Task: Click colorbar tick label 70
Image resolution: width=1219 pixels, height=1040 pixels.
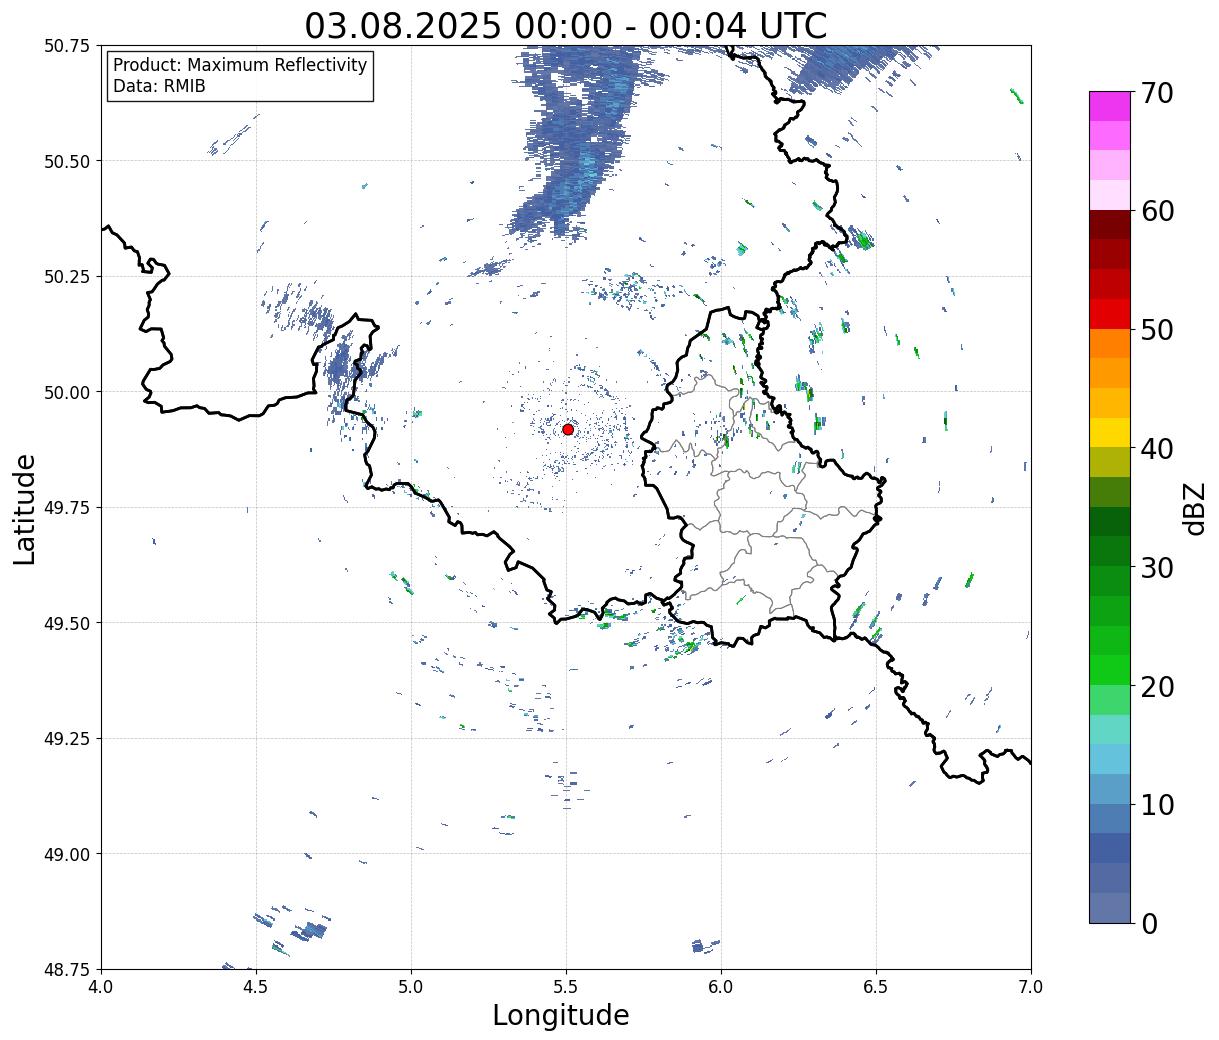Action: click(x=1156, y=93)
